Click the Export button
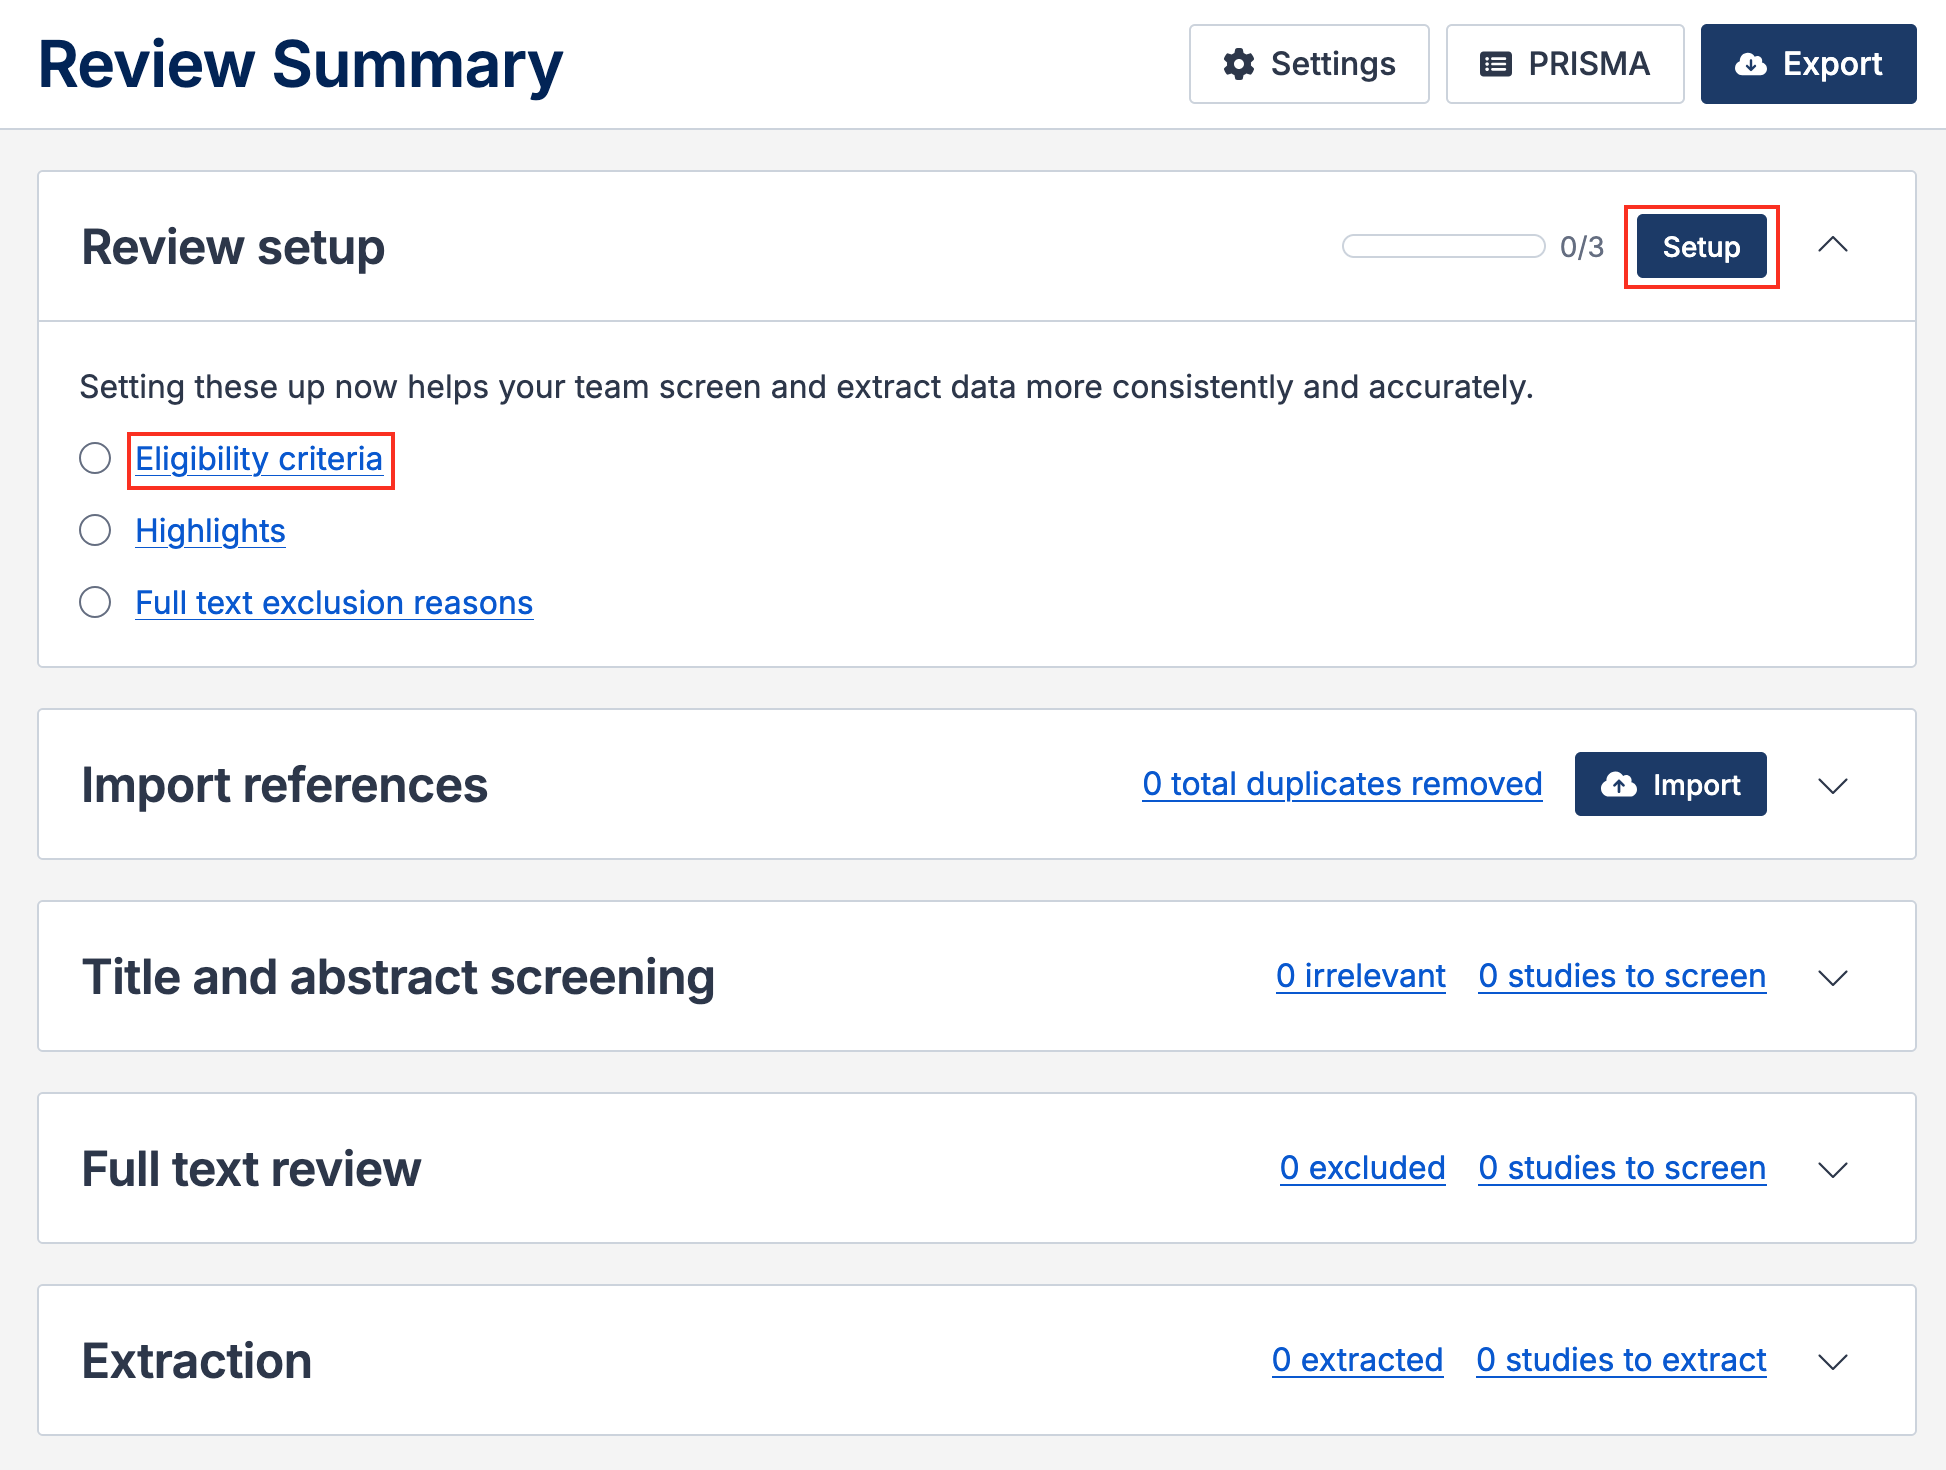The height and width of the screenshot is (1470, 1946). pos(1808,64)
